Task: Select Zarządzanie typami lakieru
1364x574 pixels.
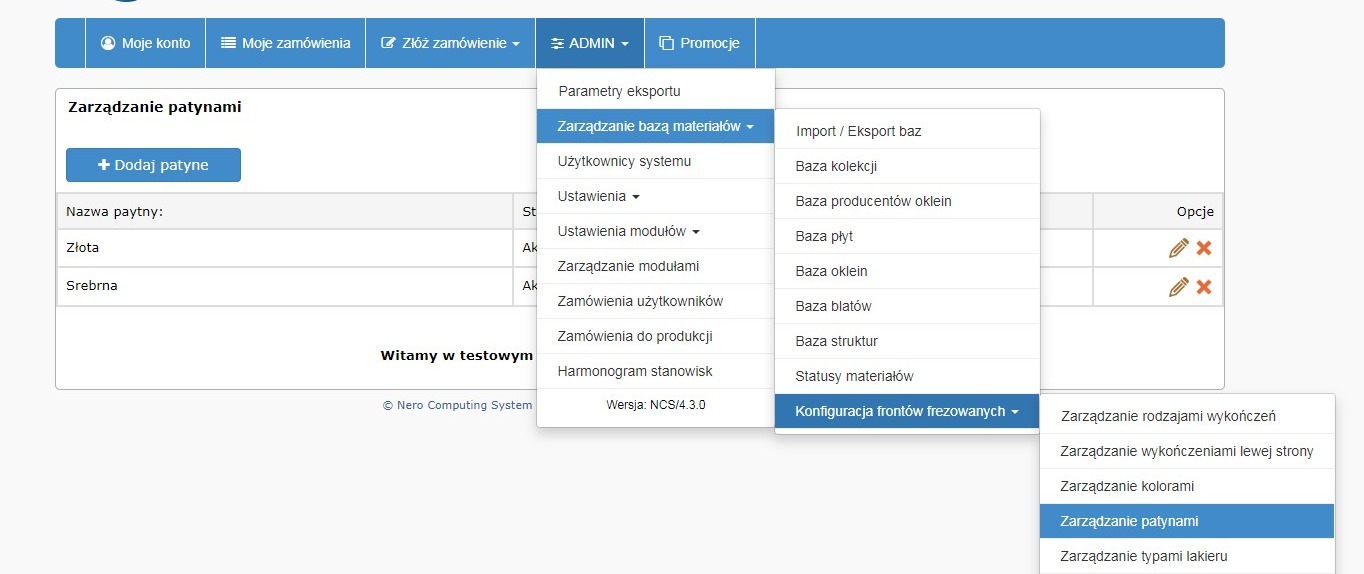Action: click(x=1143, y=556)
